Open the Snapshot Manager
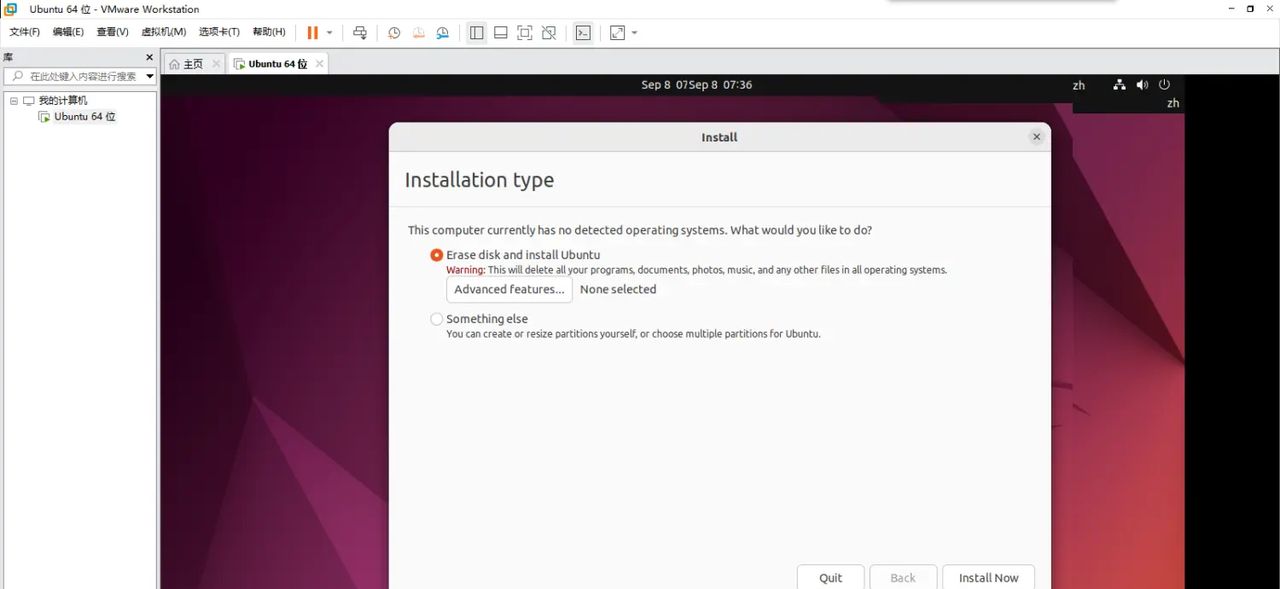The height and width of the screenshot is (589, 1280). [443, 32]
